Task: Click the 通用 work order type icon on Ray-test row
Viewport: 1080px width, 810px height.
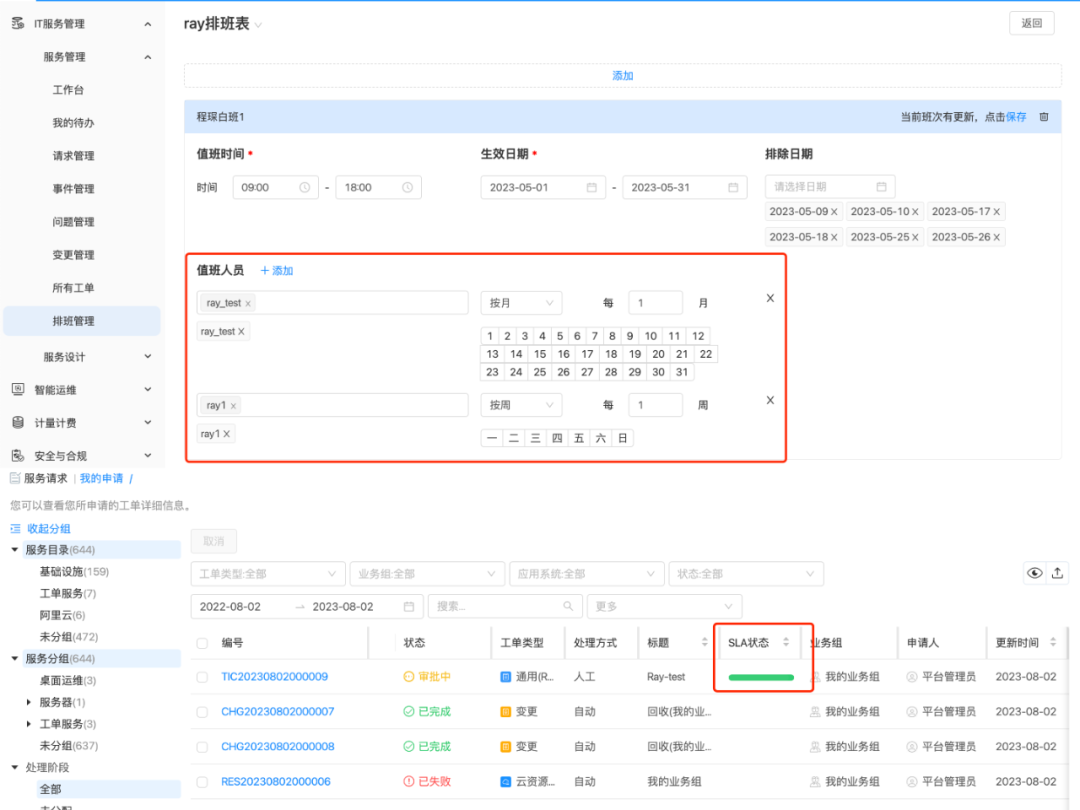Action: coord(505,676)
